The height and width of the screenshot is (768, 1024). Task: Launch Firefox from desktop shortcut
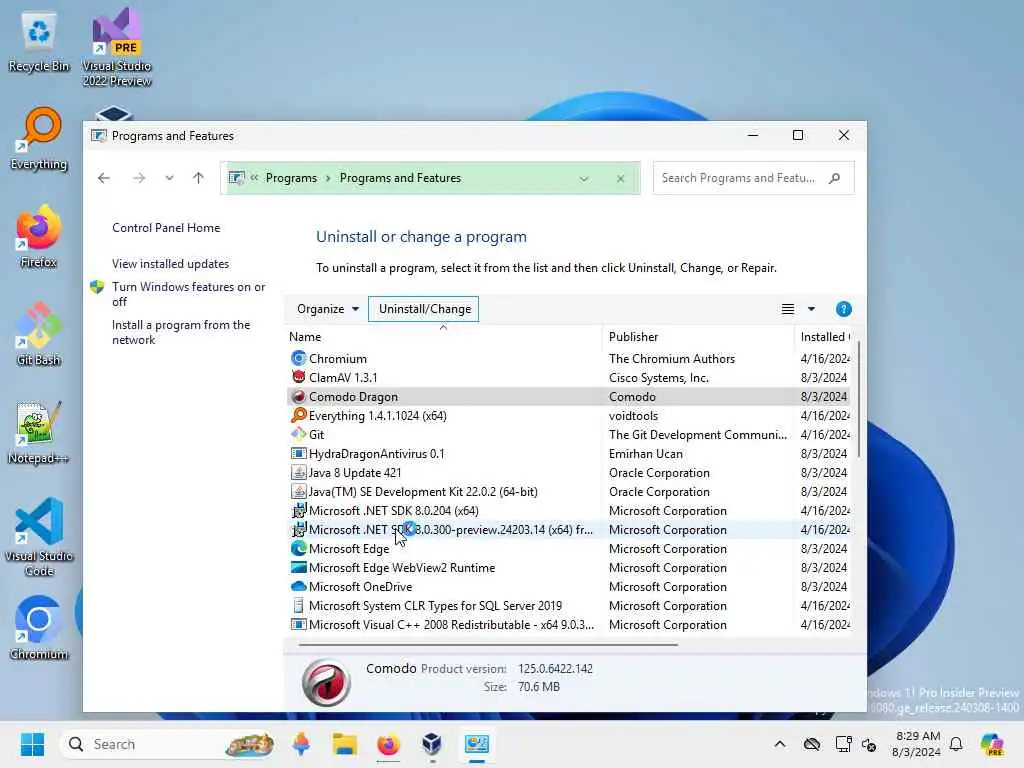[x=39, y=236]
